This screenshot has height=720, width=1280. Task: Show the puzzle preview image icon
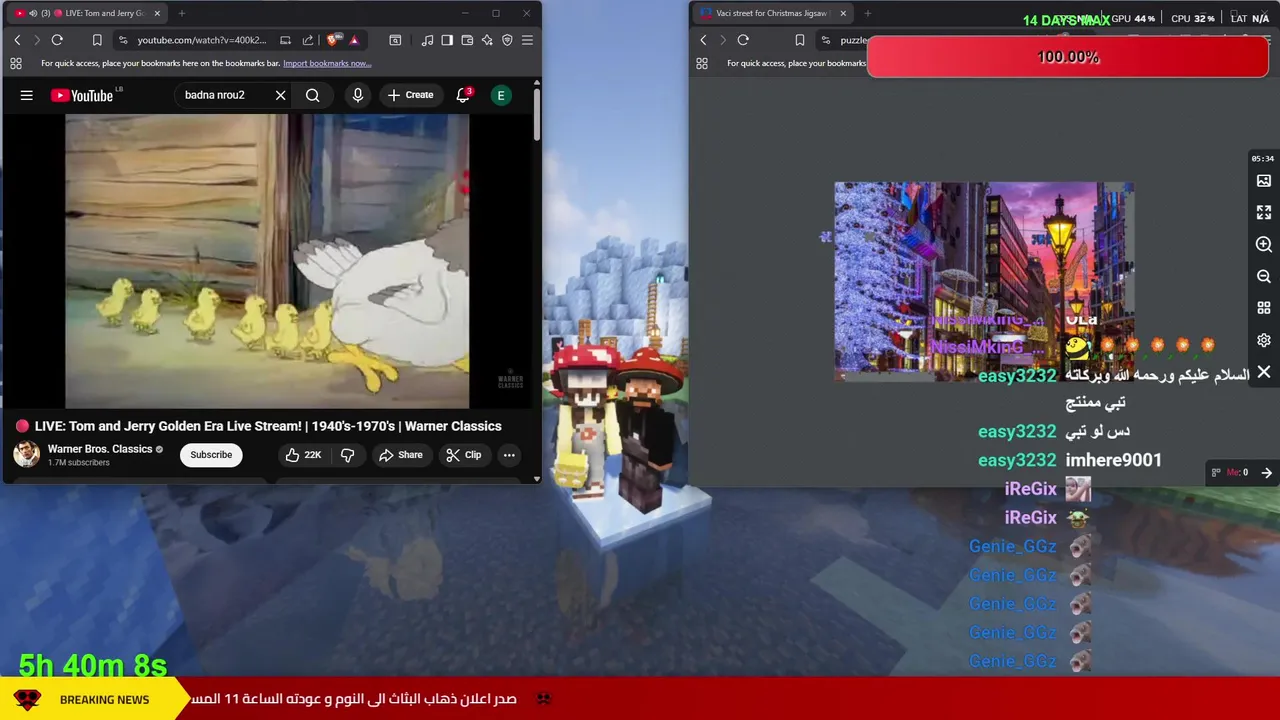click(1264, 181)
